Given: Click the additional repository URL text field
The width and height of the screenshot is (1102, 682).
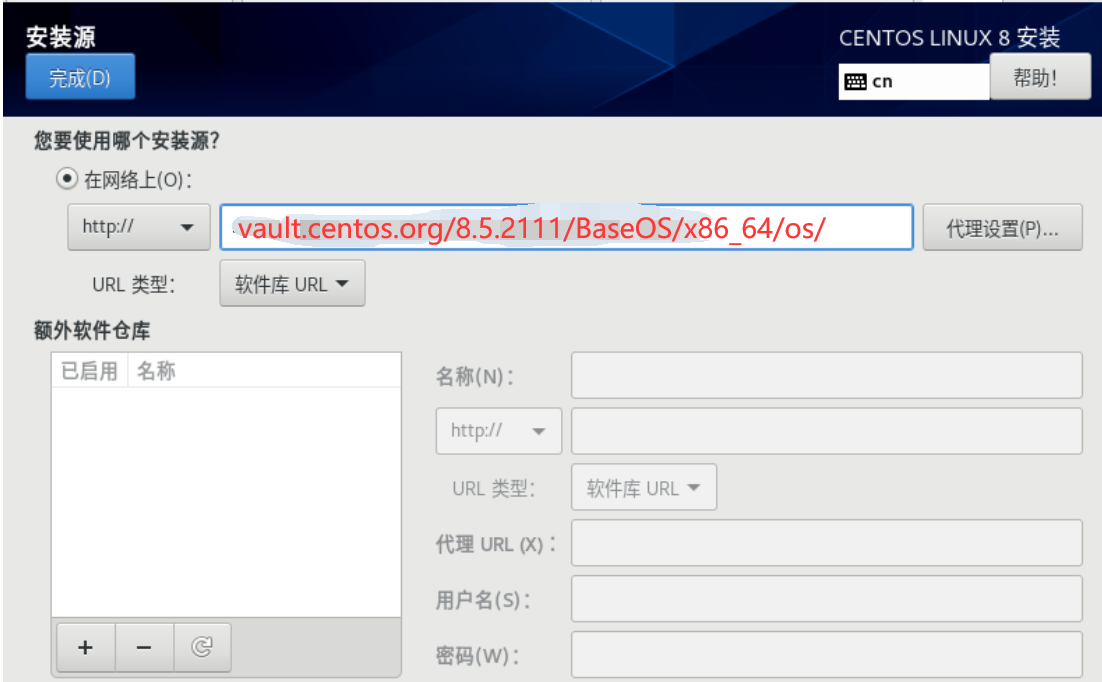Looking at the screenshot, I should pyautogui.click(x=826, y=431).
